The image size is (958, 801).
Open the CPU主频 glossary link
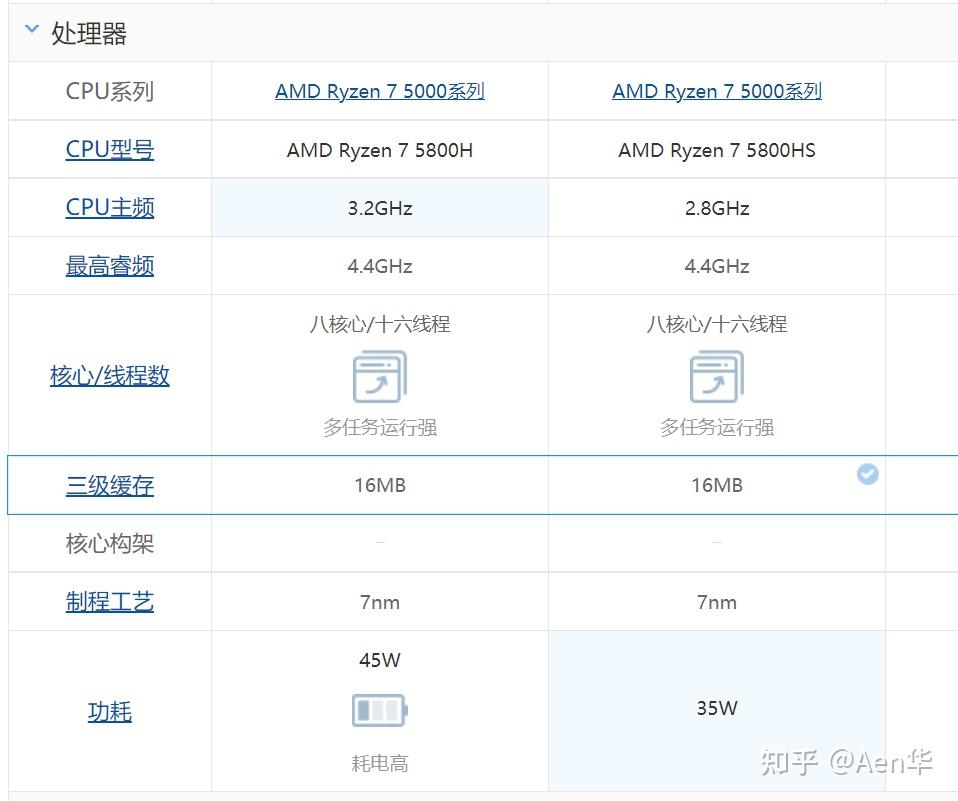(x=110, y=208)
